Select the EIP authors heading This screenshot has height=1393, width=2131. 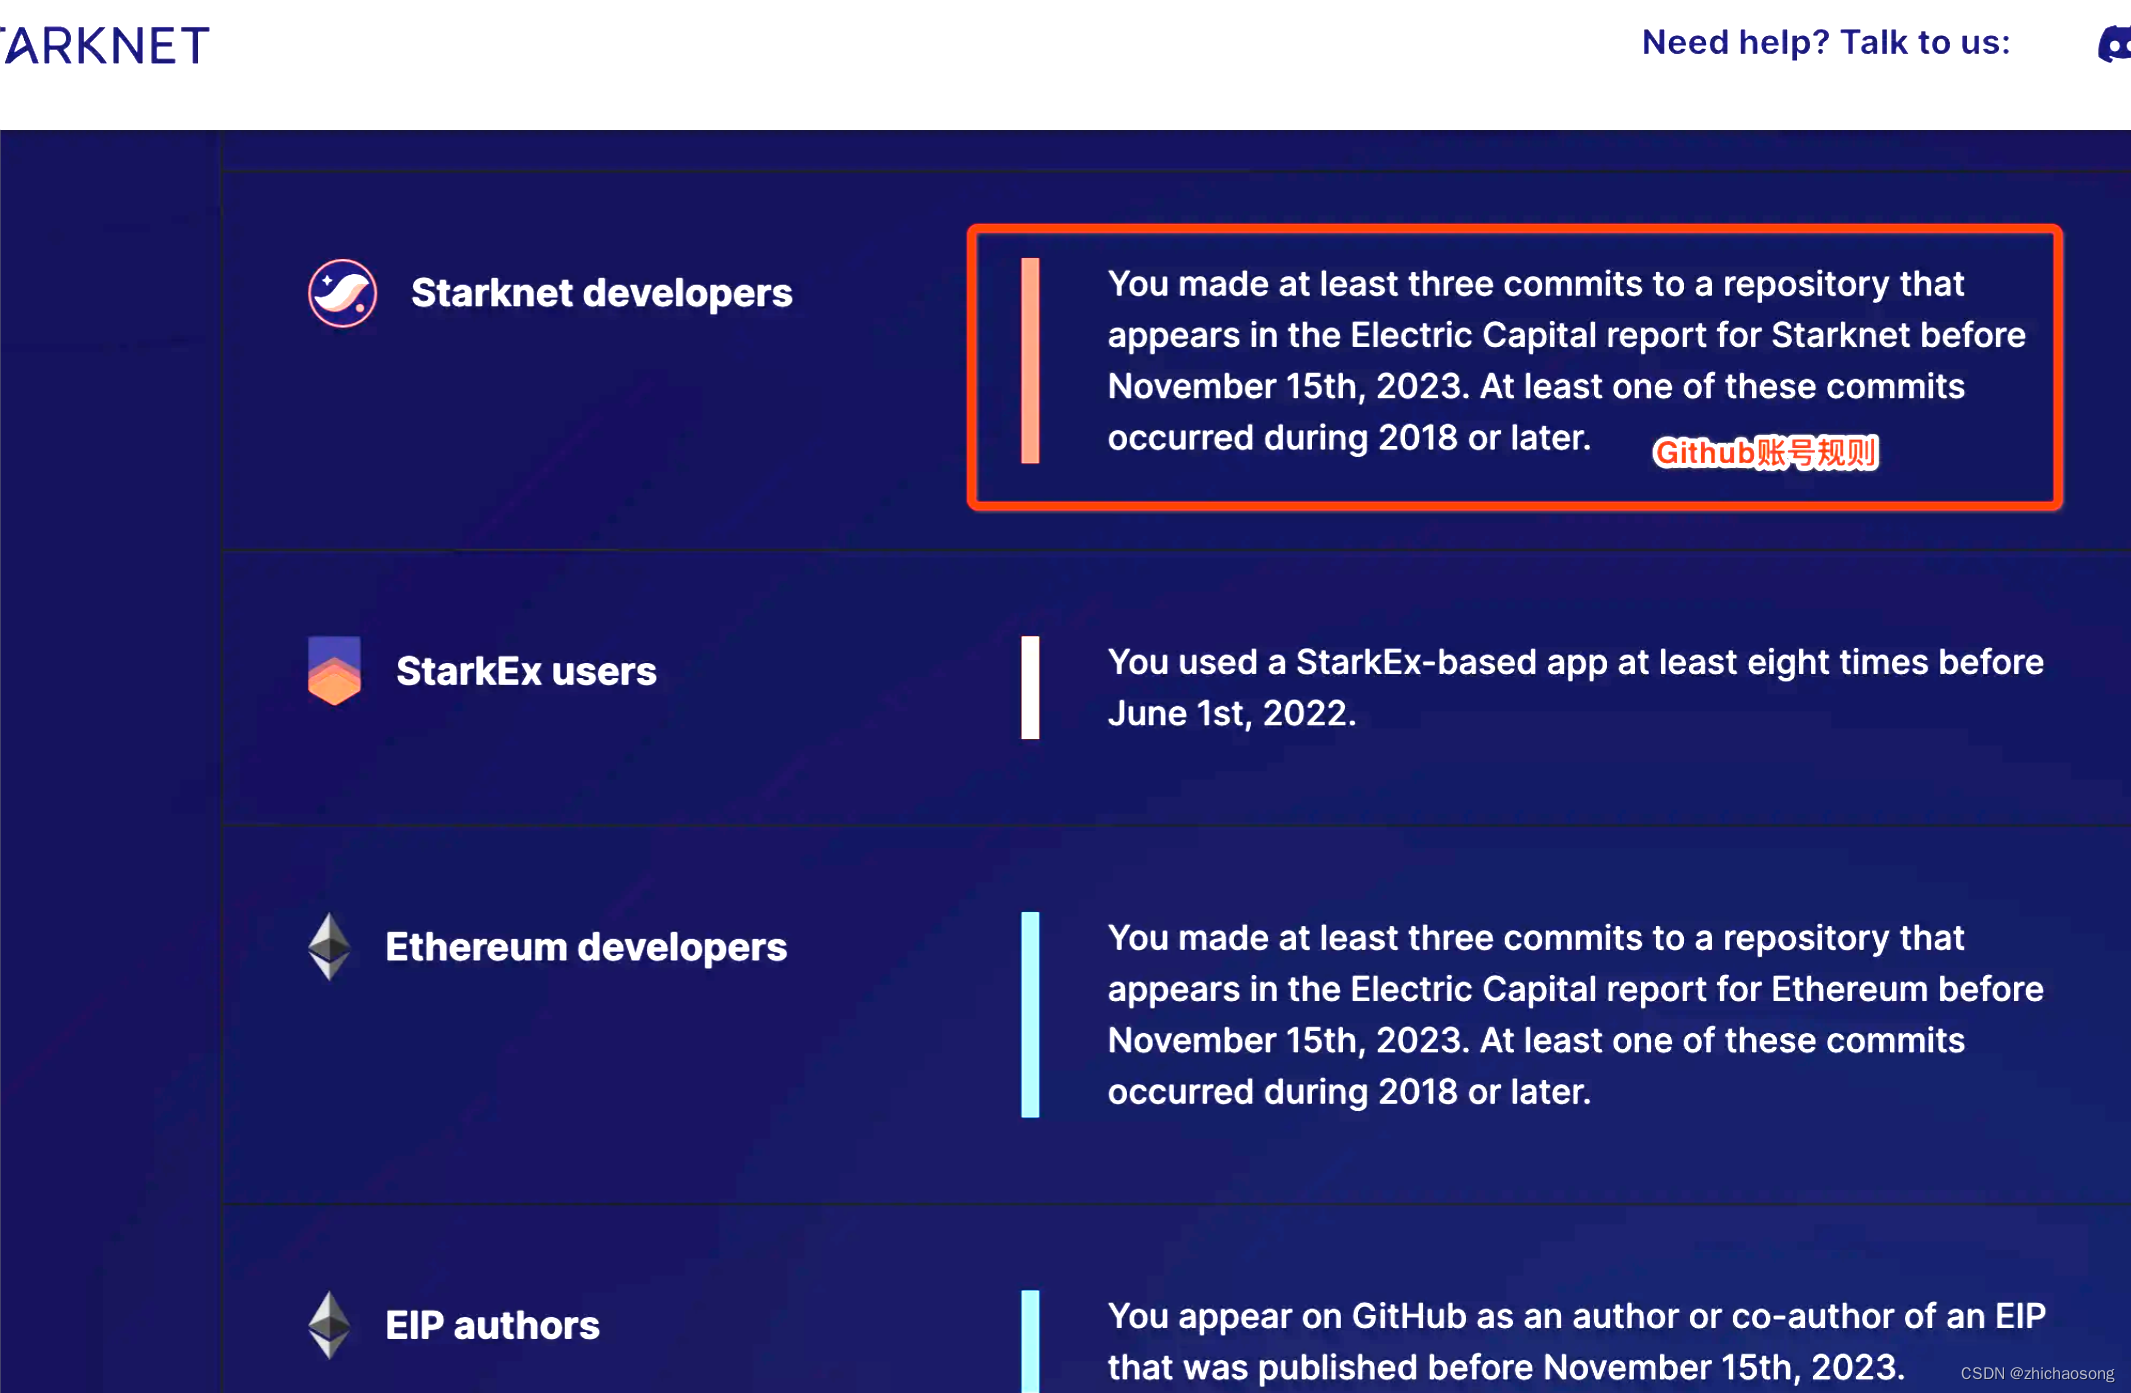pos(492,1325)
